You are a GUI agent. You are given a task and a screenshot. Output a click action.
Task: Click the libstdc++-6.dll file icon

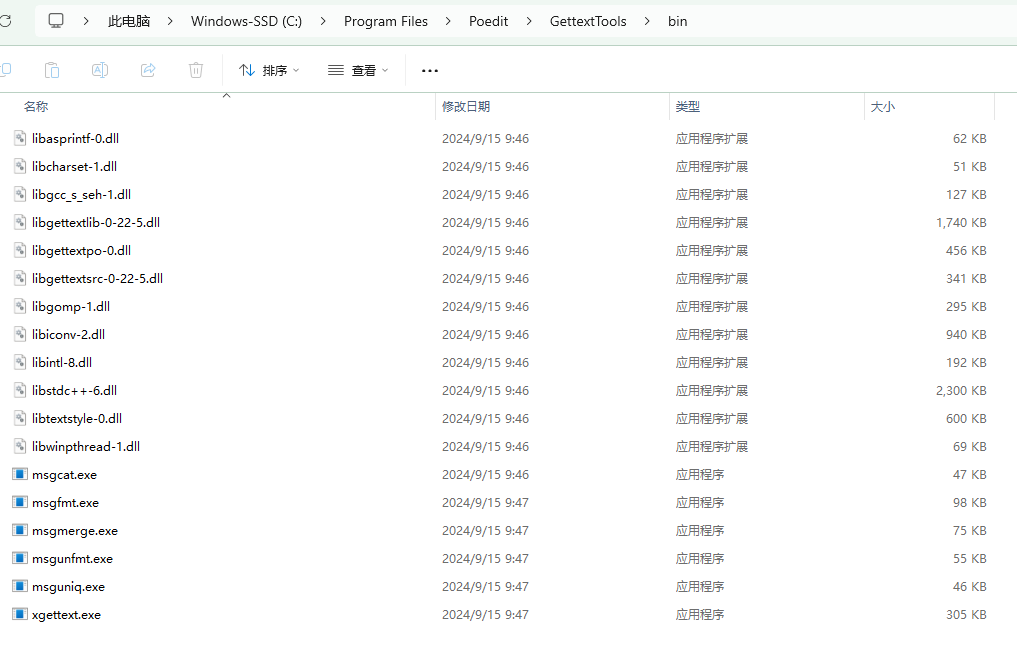point(20,390)
